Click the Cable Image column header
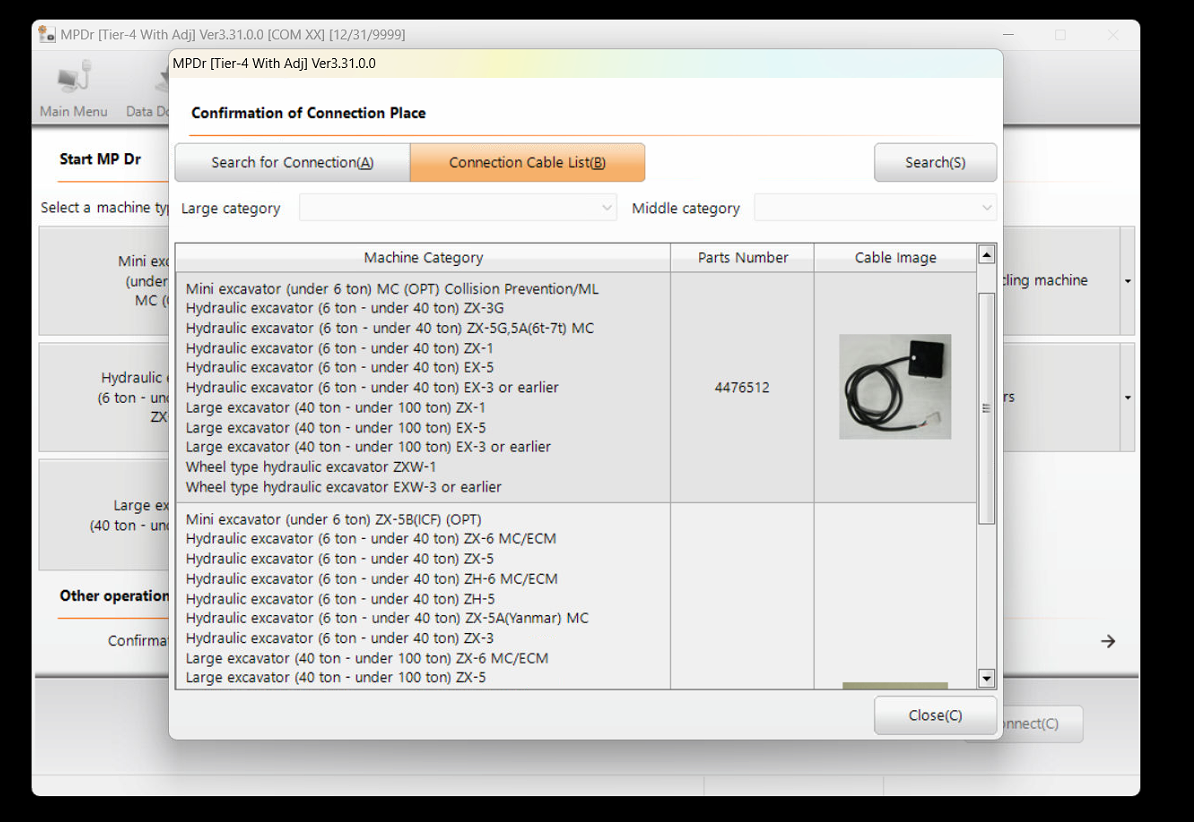1194x822 pixels. [x=896, y=257]
